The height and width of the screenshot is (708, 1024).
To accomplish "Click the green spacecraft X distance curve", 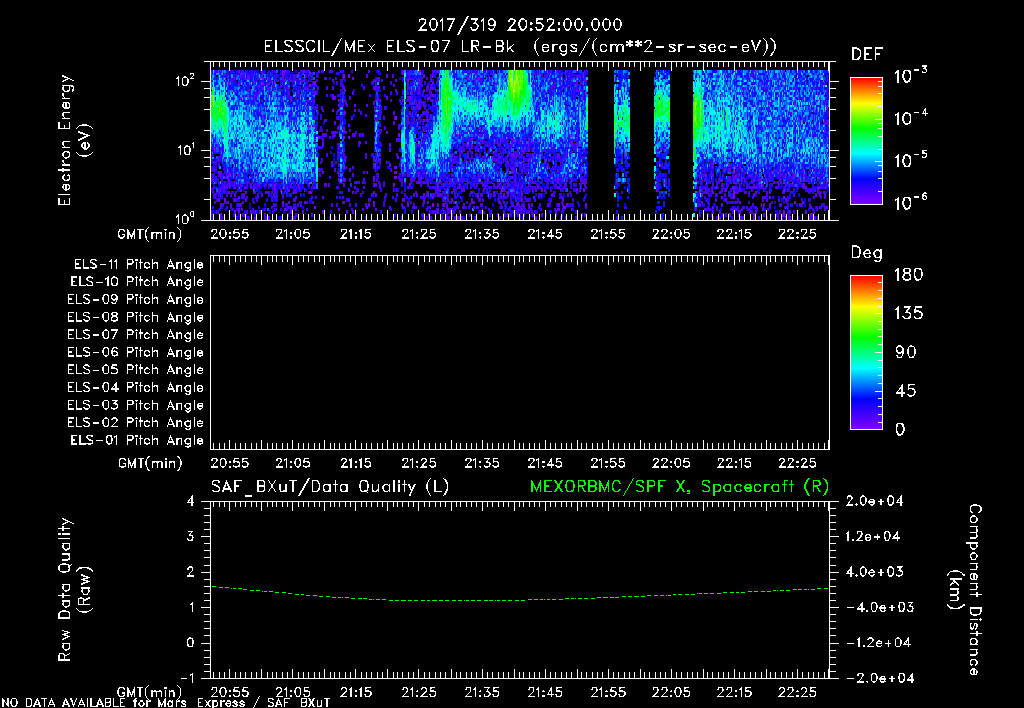I will pyautogui.click(x=519, y=600).
